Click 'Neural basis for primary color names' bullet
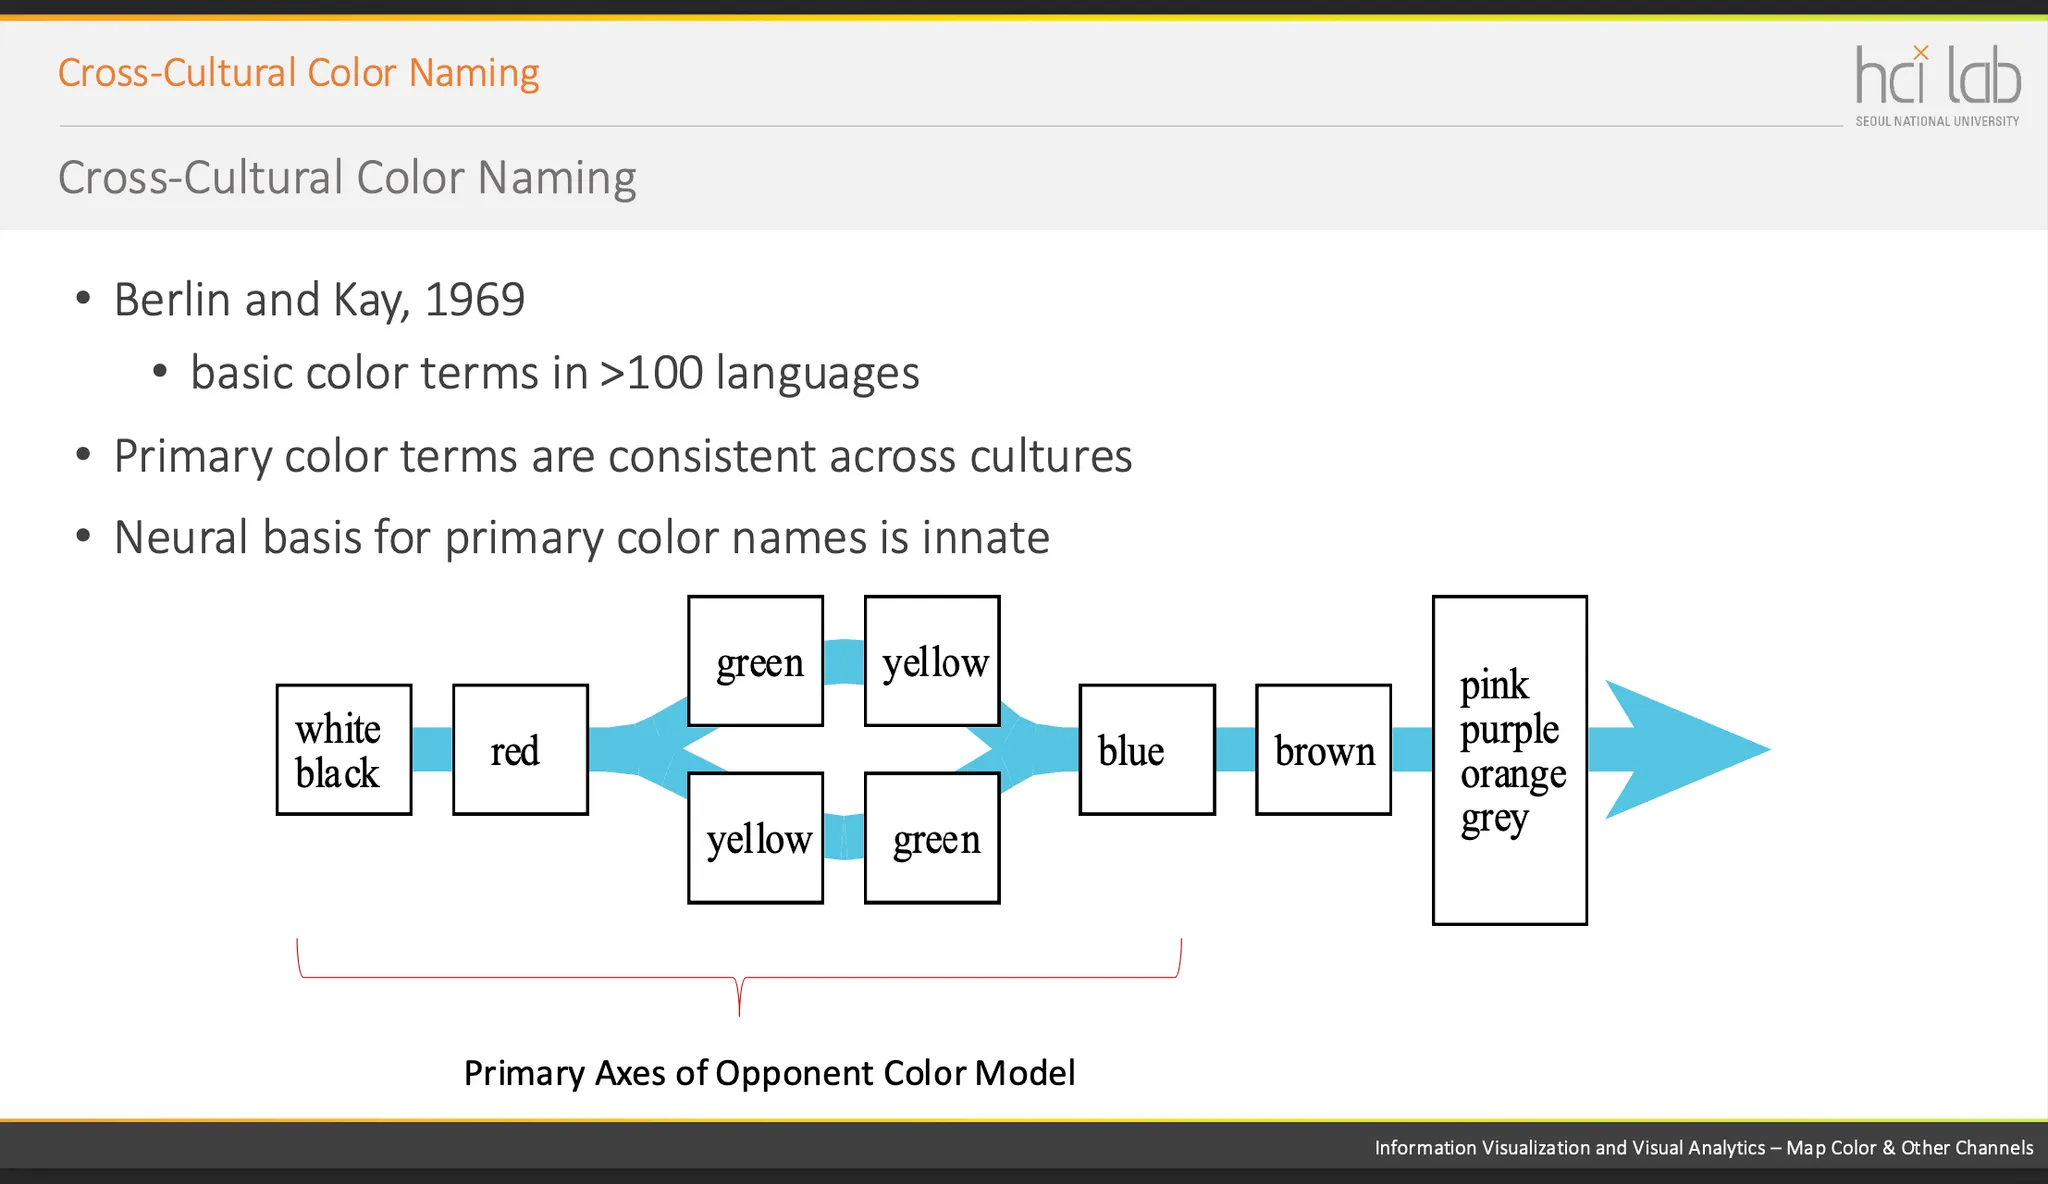 581,537
